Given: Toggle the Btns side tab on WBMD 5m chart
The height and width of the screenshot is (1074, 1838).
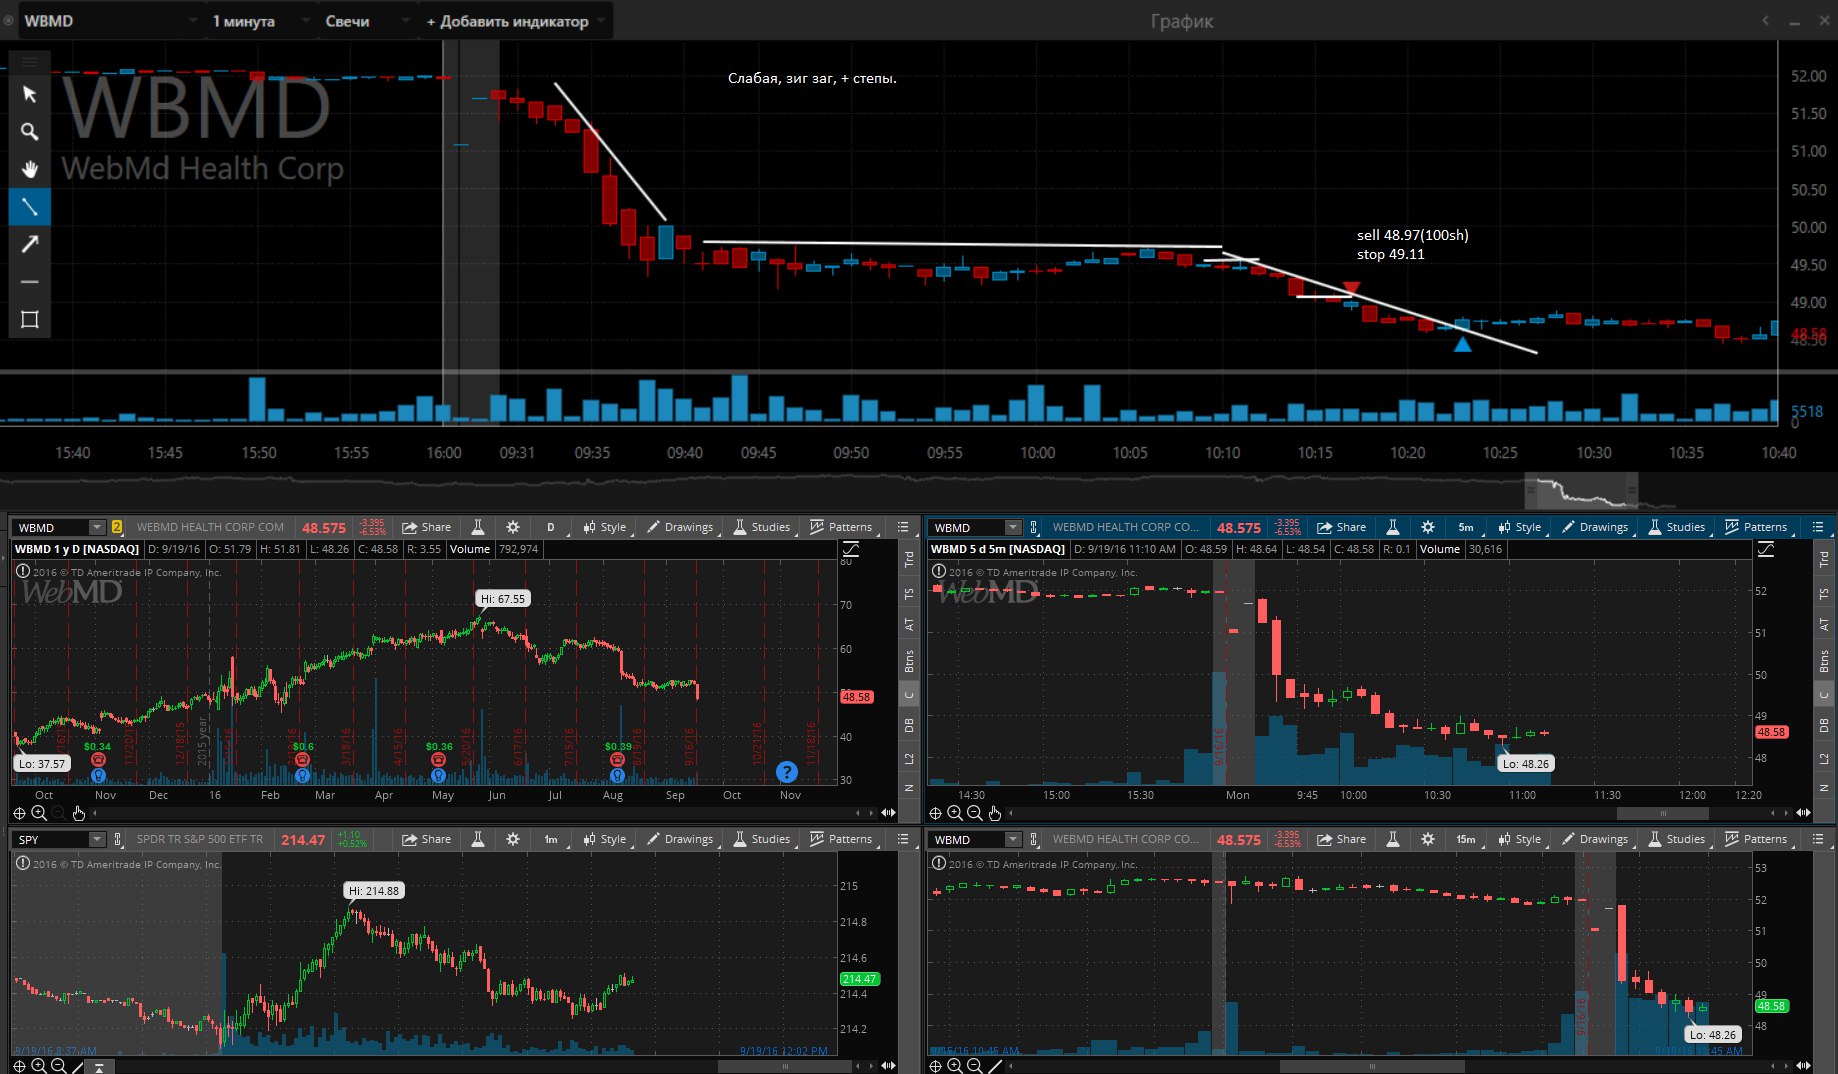Looking at the screenshot, I should 1824,660.
